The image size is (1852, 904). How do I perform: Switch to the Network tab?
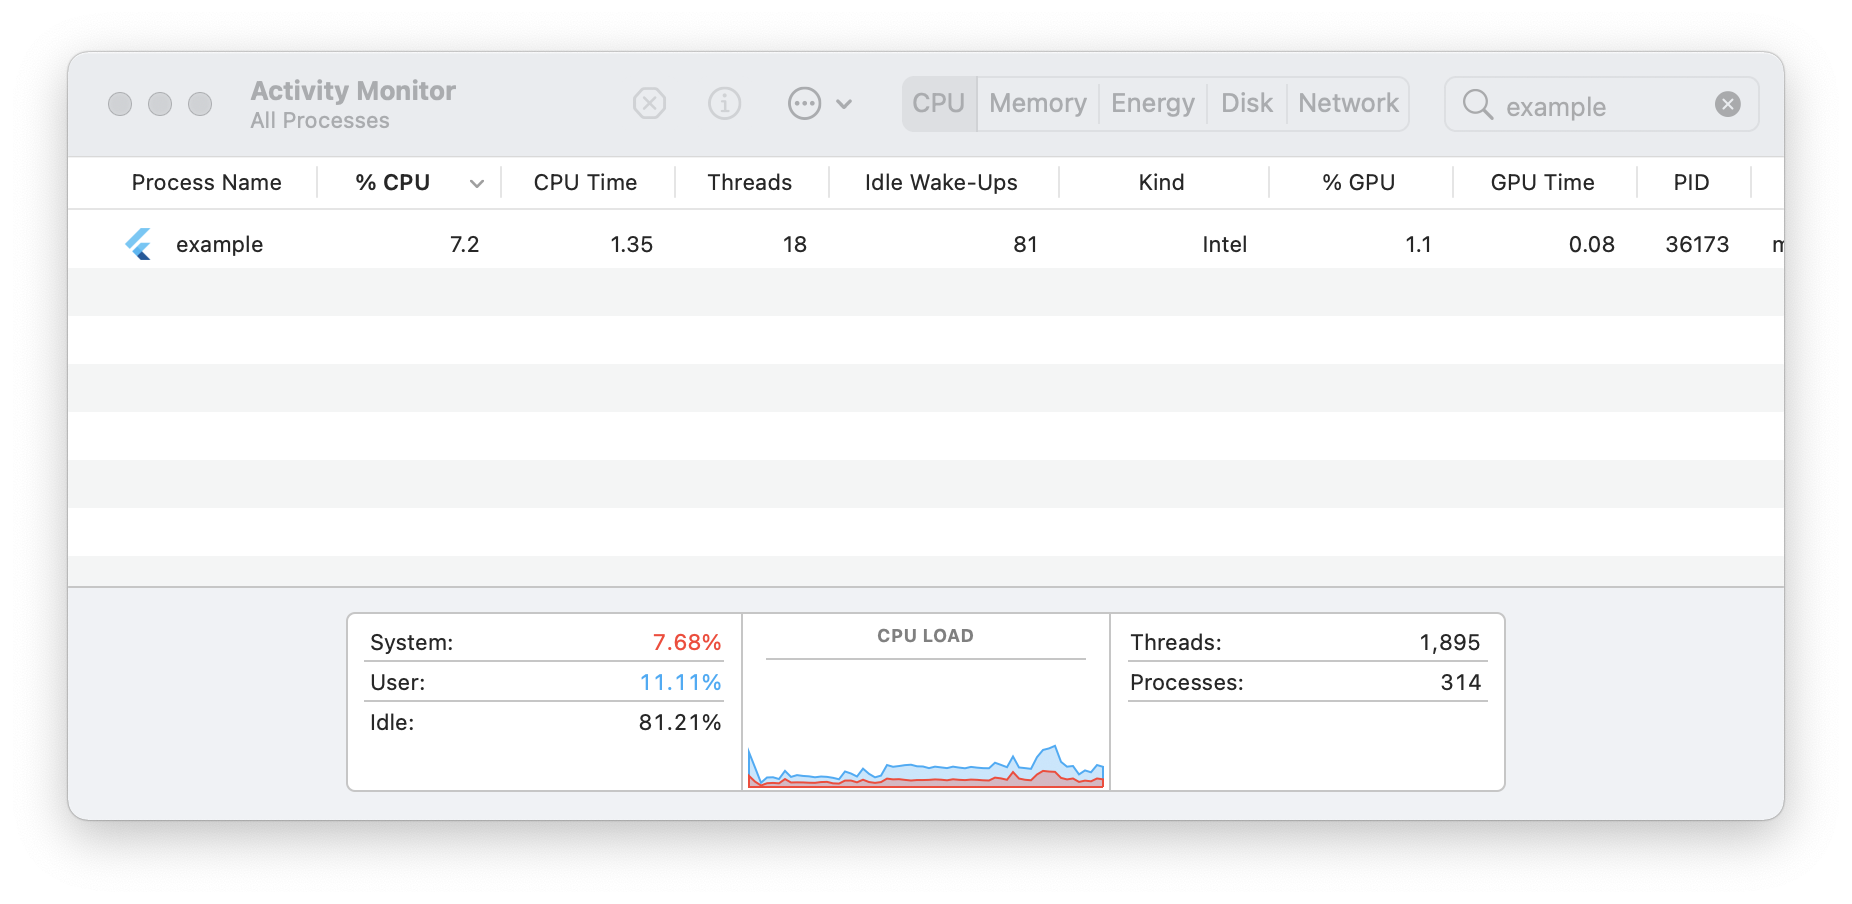[x=1347, y=103]
